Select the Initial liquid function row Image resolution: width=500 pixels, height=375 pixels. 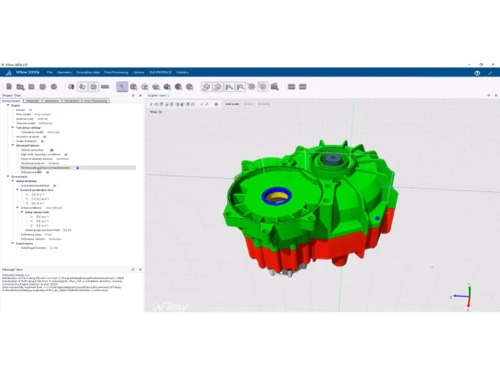(39, 248)
